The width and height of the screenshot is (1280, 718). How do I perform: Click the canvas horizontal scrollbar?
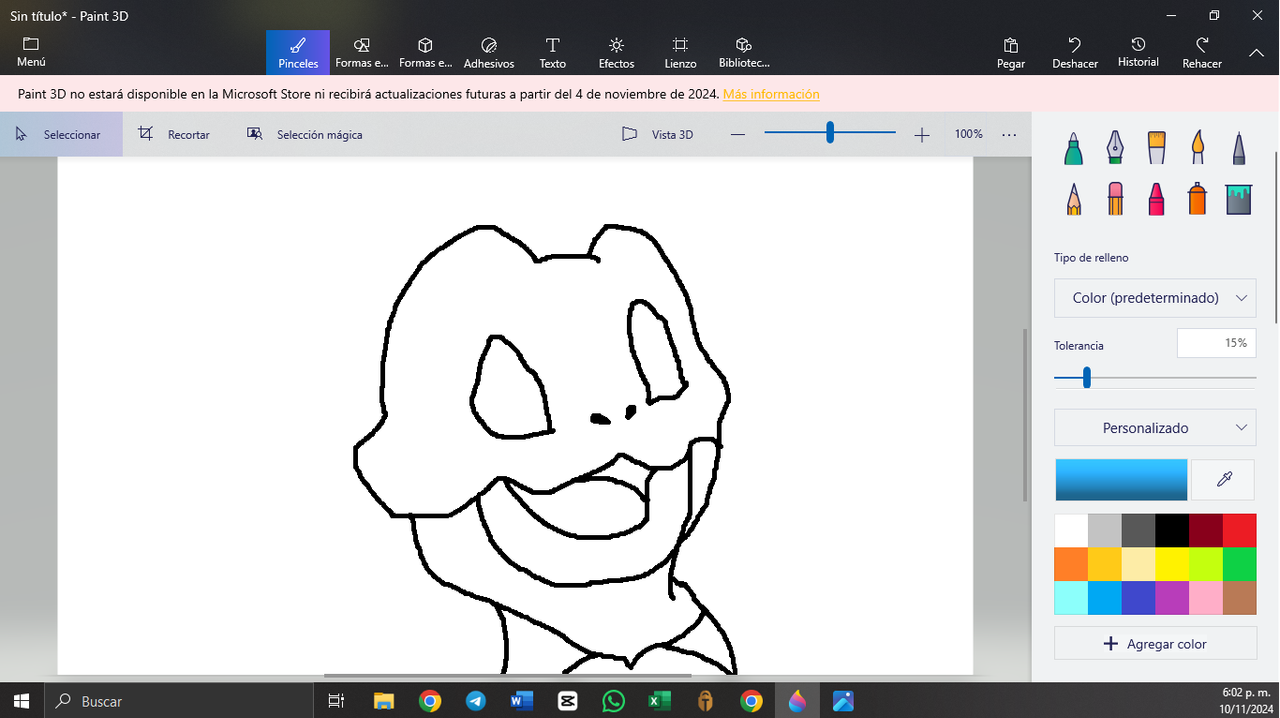point(507,676)
